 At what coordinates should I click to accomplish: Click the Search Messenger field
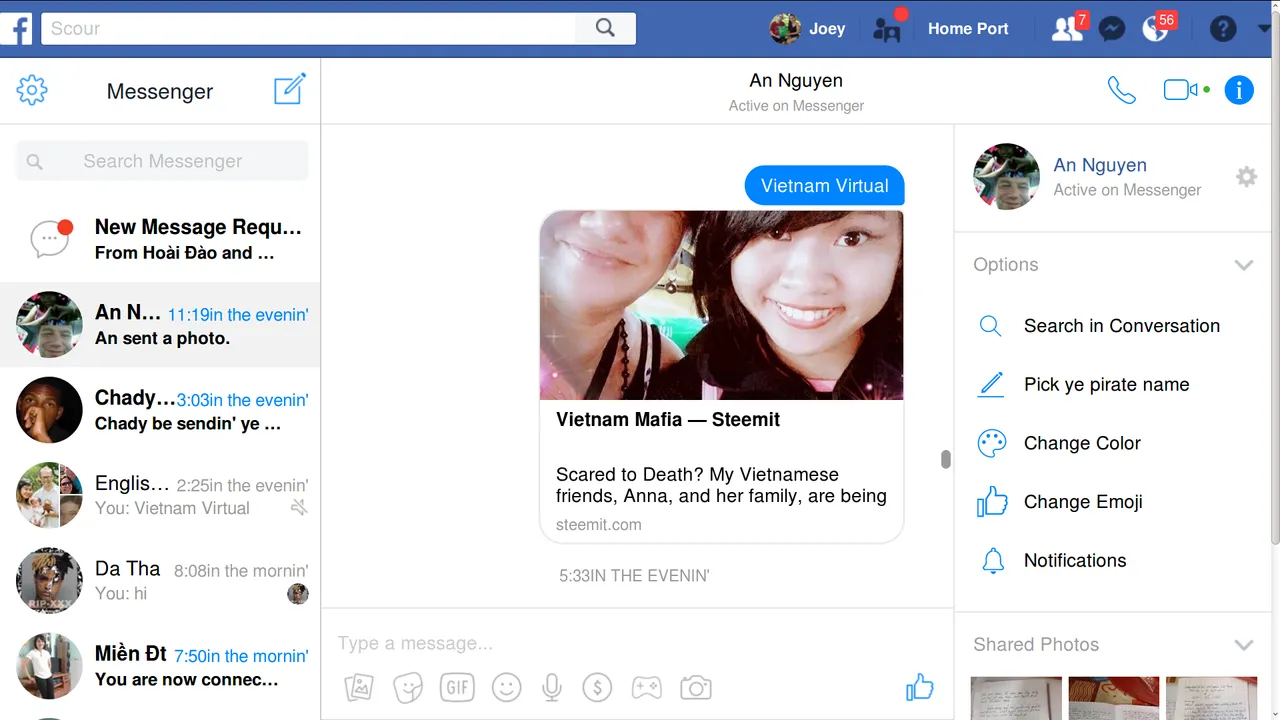click(162, 161)
